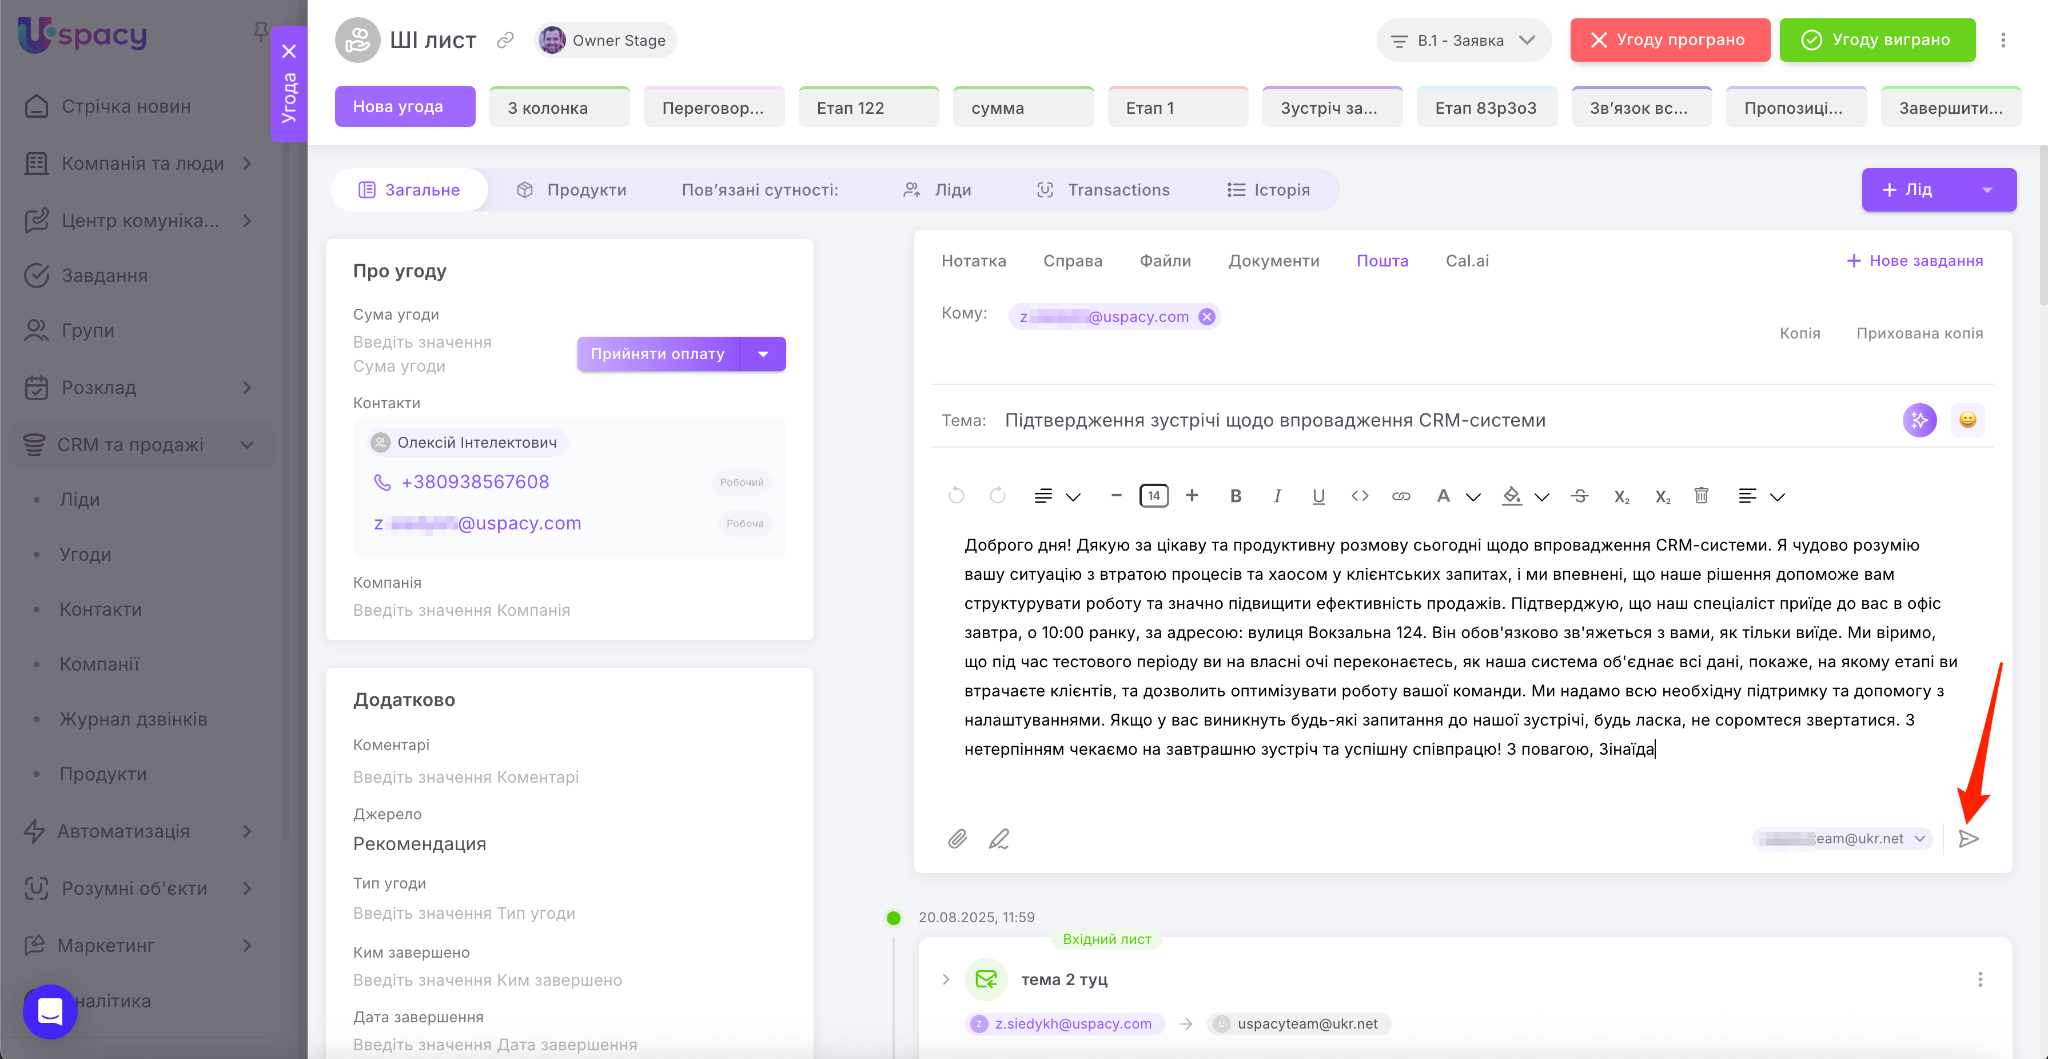Open the sender email address dropdown
Image resolution: width=2048 pixels, height=1059 pixels.
point(1843,839)
